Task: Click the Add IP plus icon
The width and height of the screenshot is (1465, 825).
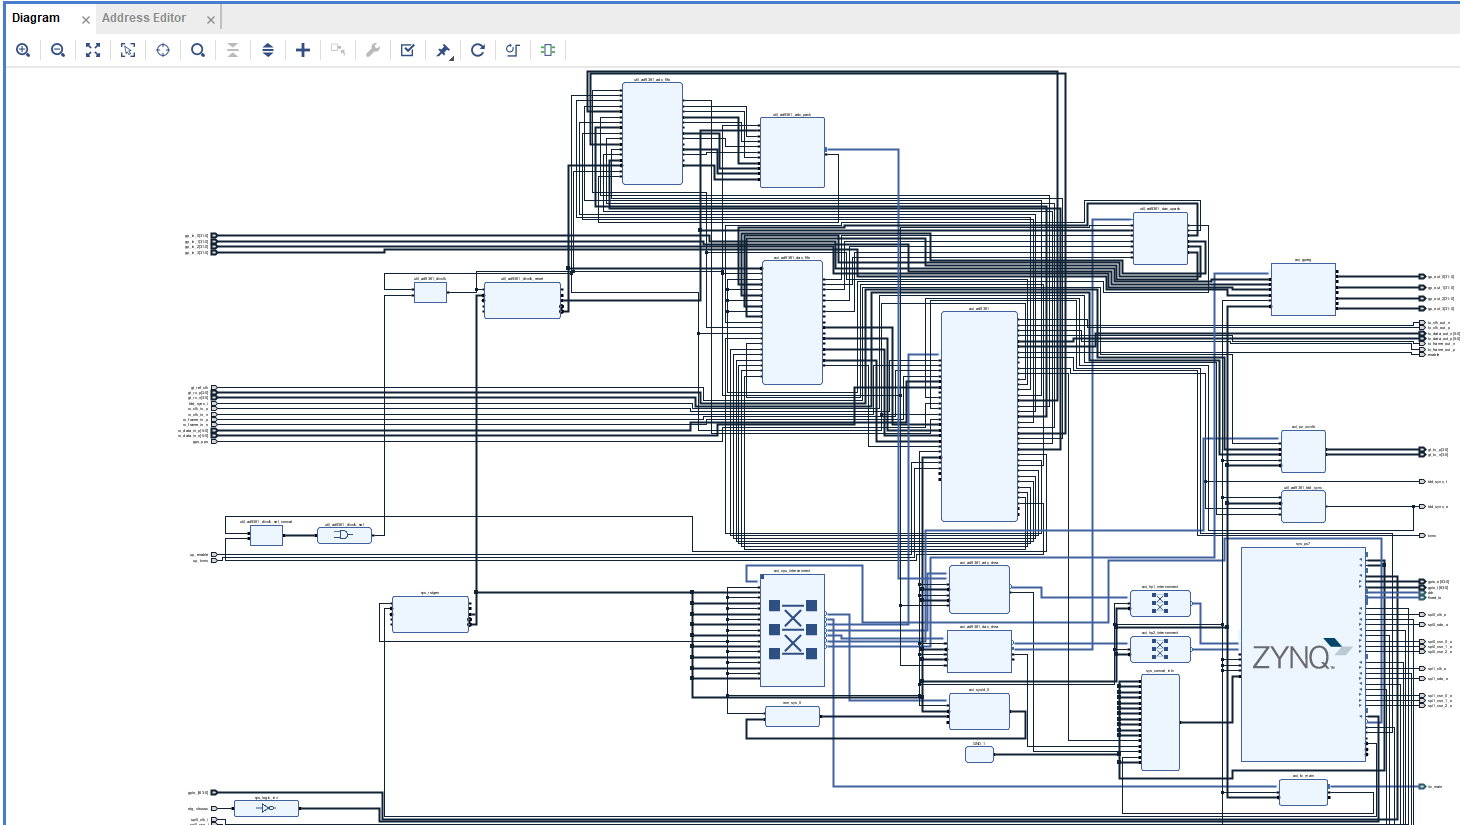Action: [x=303, y=50]
